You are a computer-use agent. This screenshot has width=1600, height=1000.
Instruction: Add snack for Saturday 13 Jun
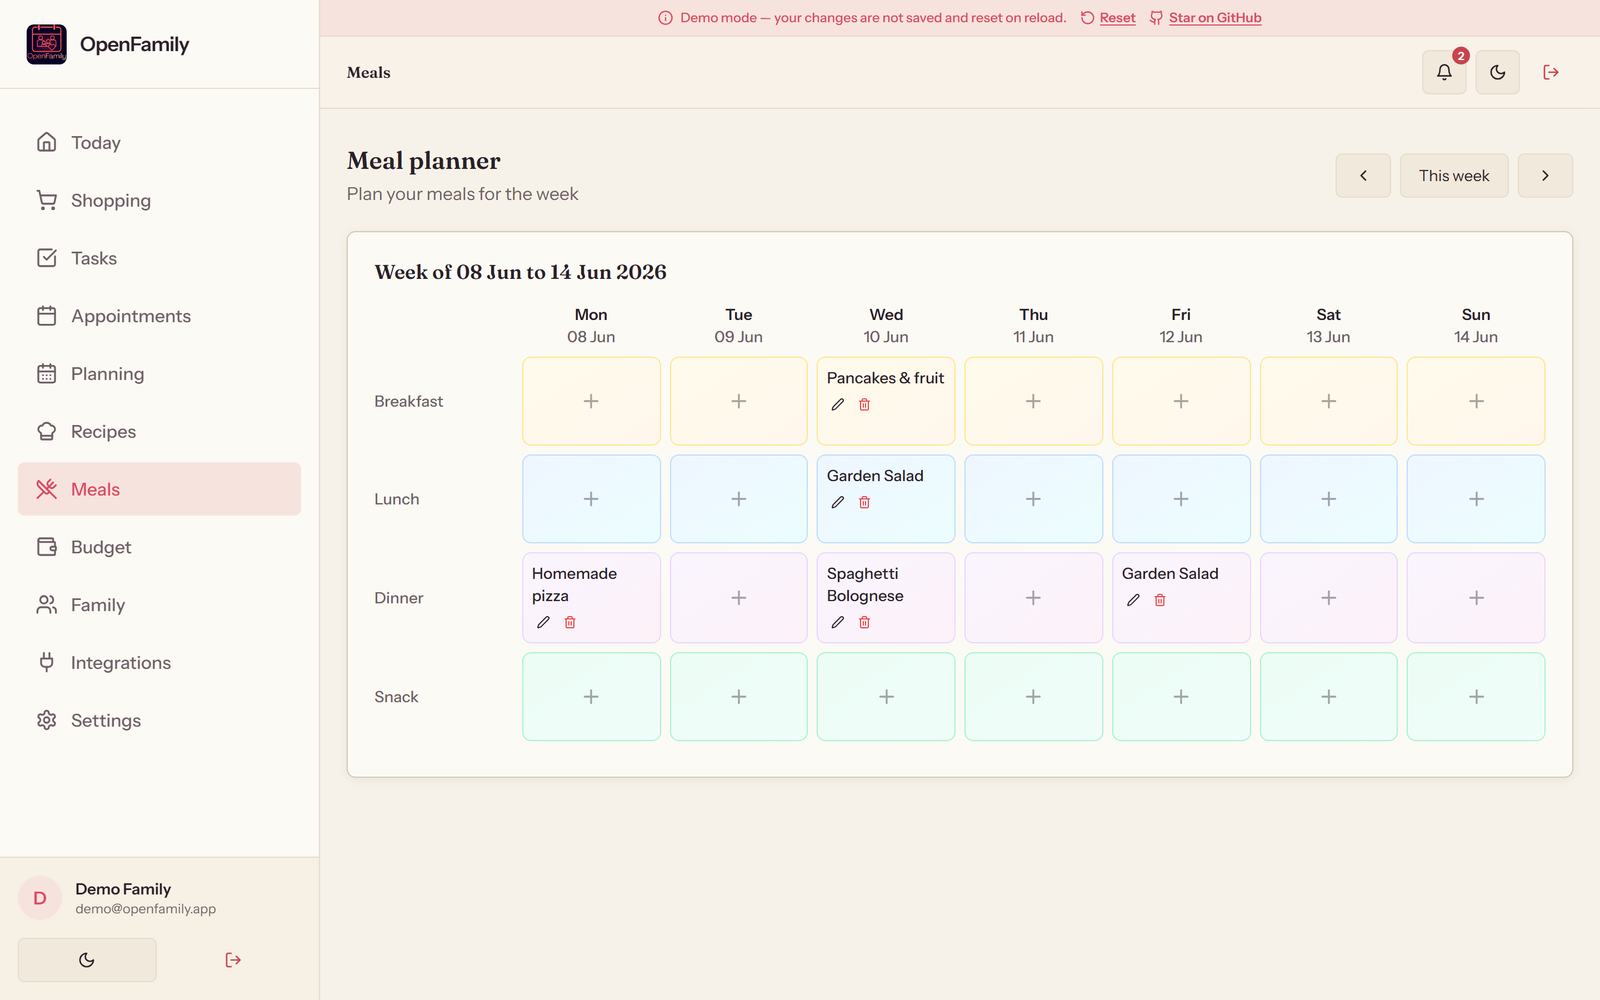point(1329,697)
